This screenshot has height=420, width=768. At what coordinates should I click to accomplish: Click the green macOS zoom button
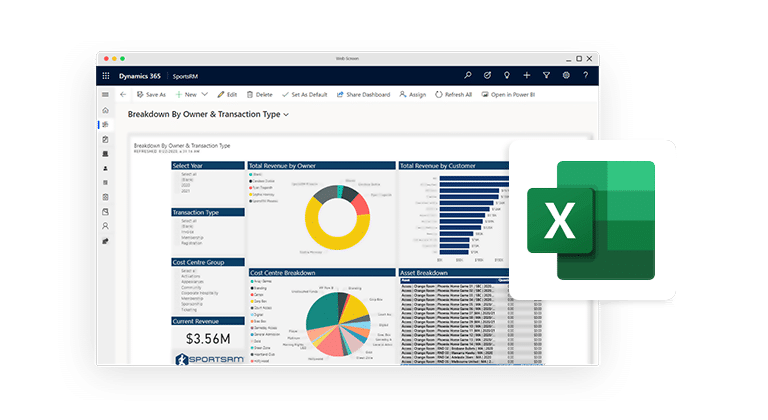(x=122, y=58)
